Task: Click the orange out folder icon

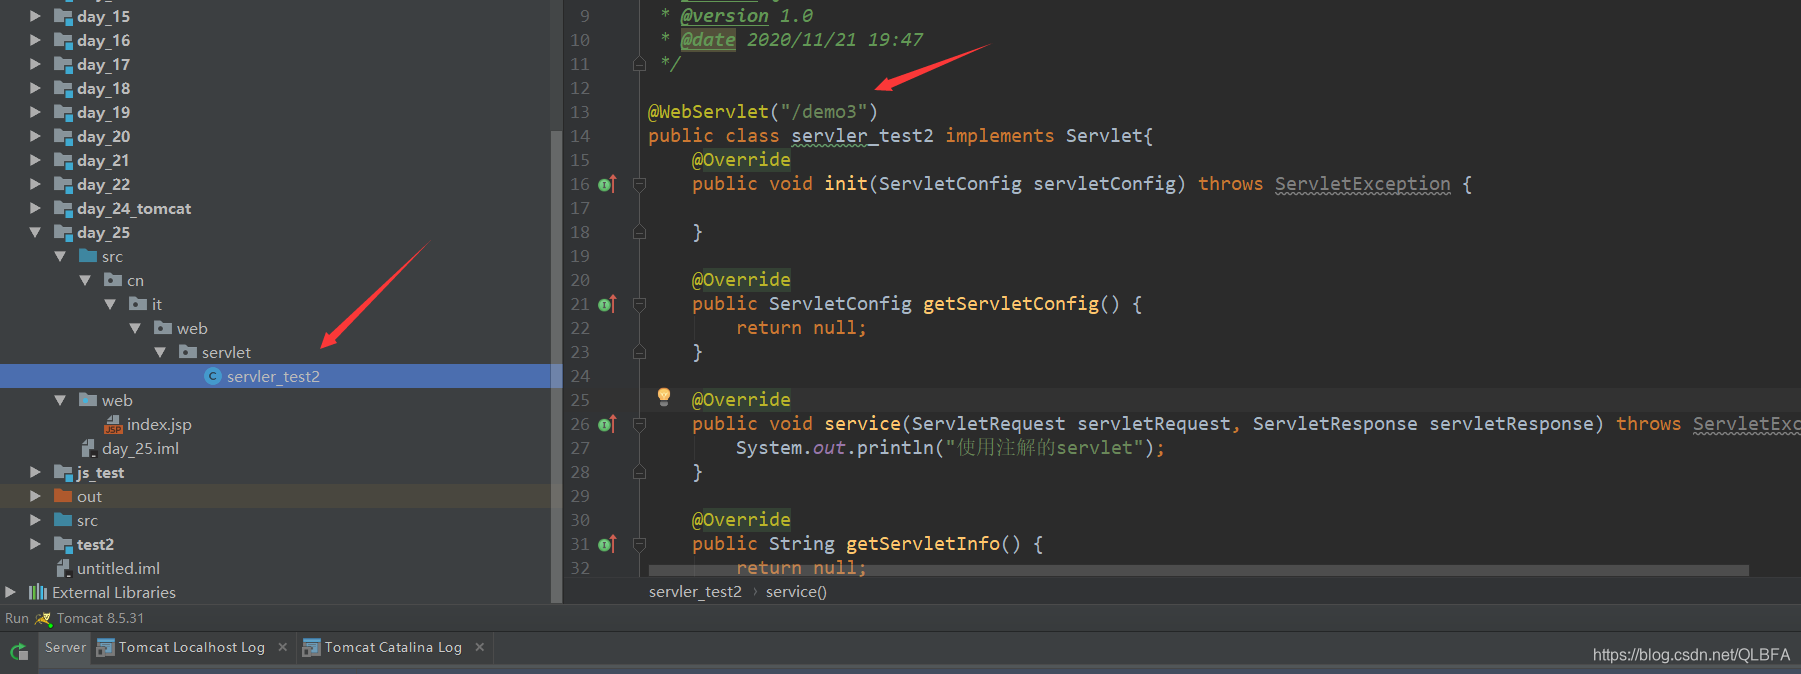Action: 63,496
